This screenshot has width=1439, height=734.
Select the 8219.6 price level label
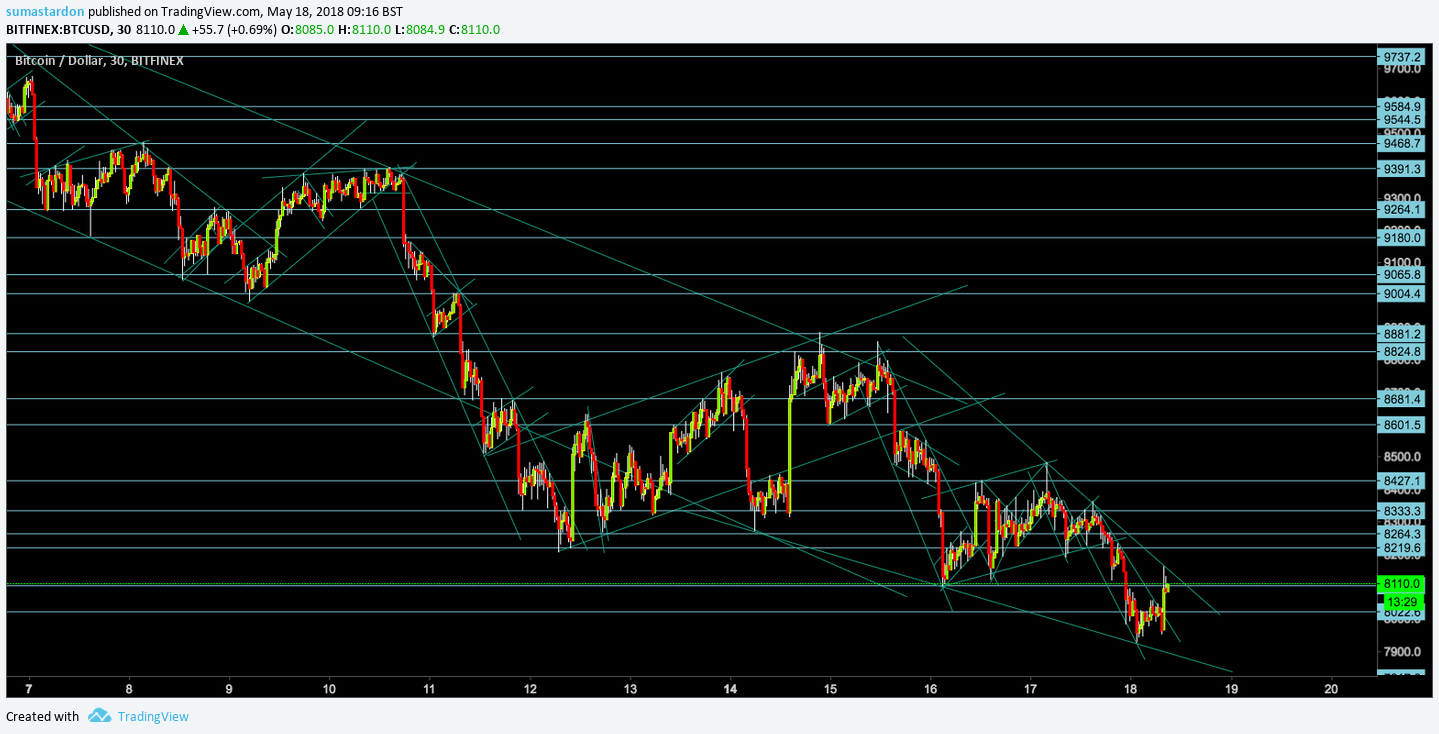(x=1399, y=548)
